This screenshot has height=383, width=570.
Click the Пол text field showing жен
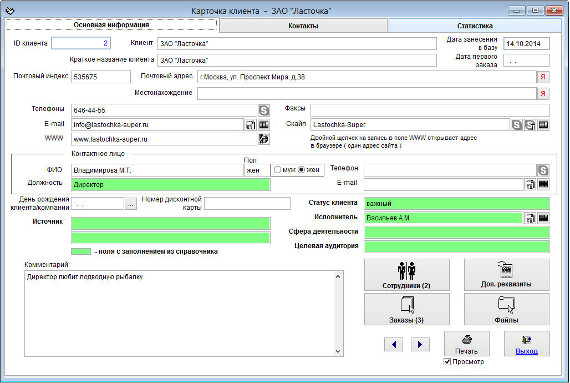[x=257, y=170]
